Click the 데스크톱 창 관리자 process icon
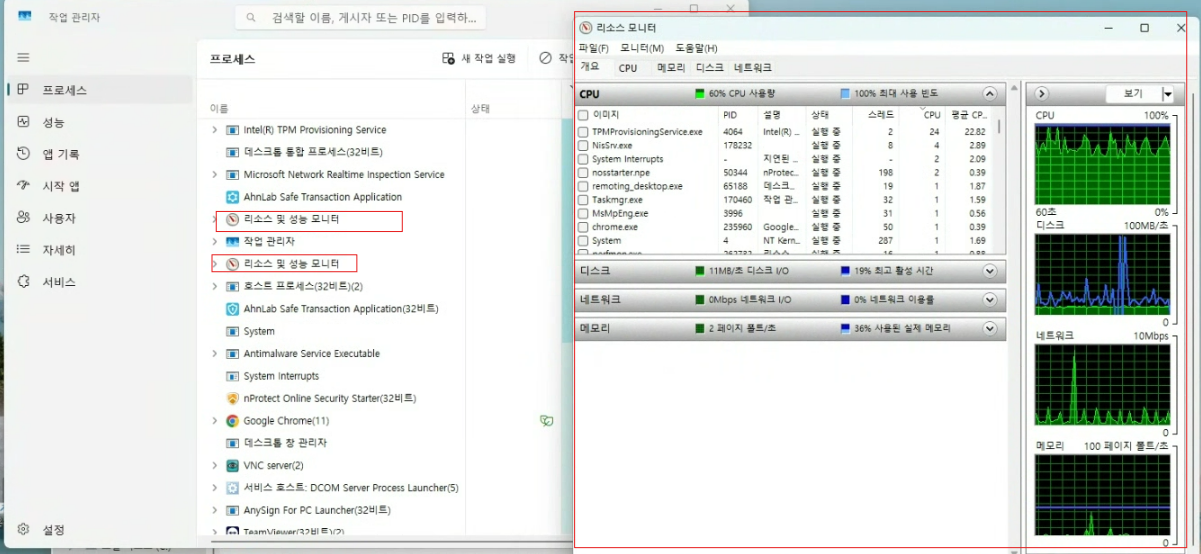Image resolution: width=1201 pixels, height=554 pixels. tap(233, 443)
